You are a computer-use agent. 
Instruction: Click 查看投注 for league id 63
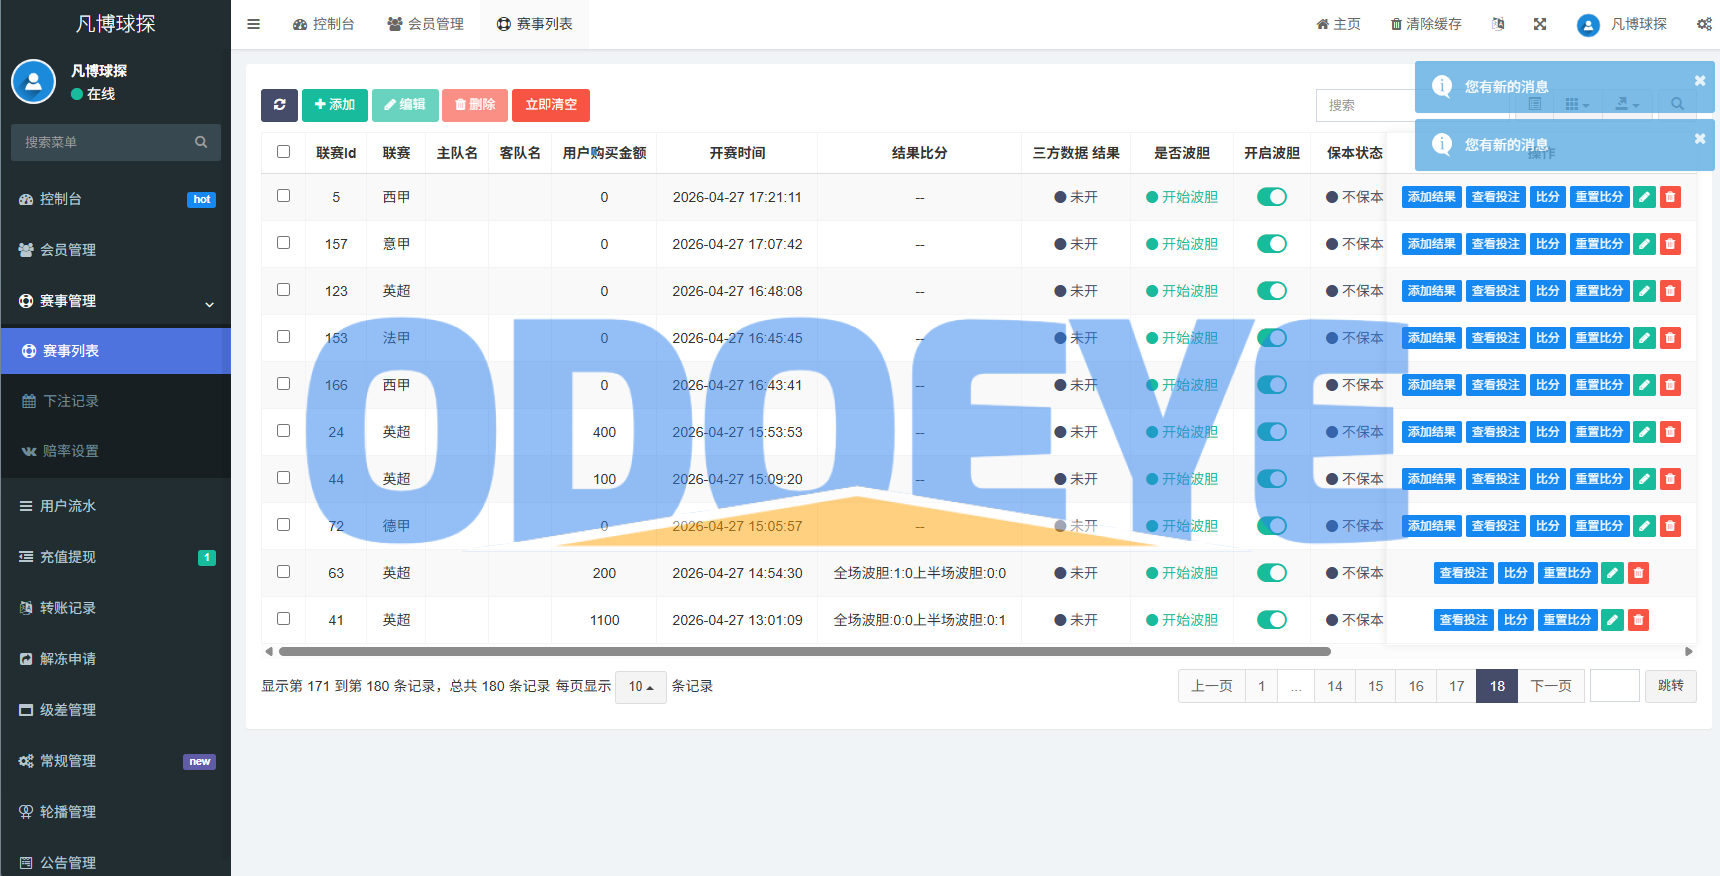tap(1464, 573)
